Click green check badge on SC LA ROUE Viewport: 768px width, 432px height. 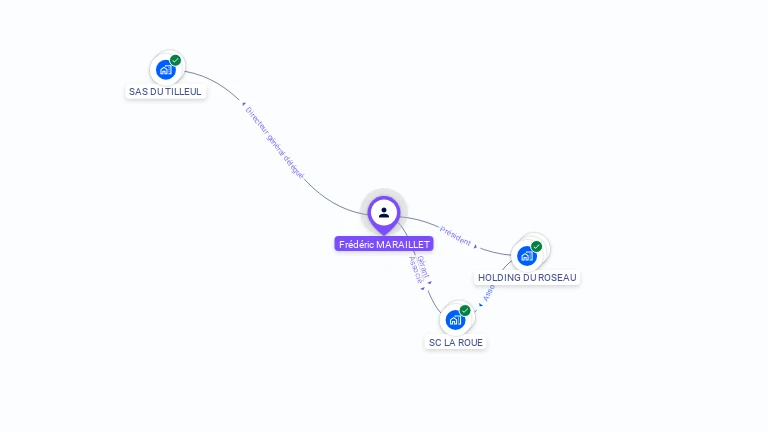click(x=465, y=311)
